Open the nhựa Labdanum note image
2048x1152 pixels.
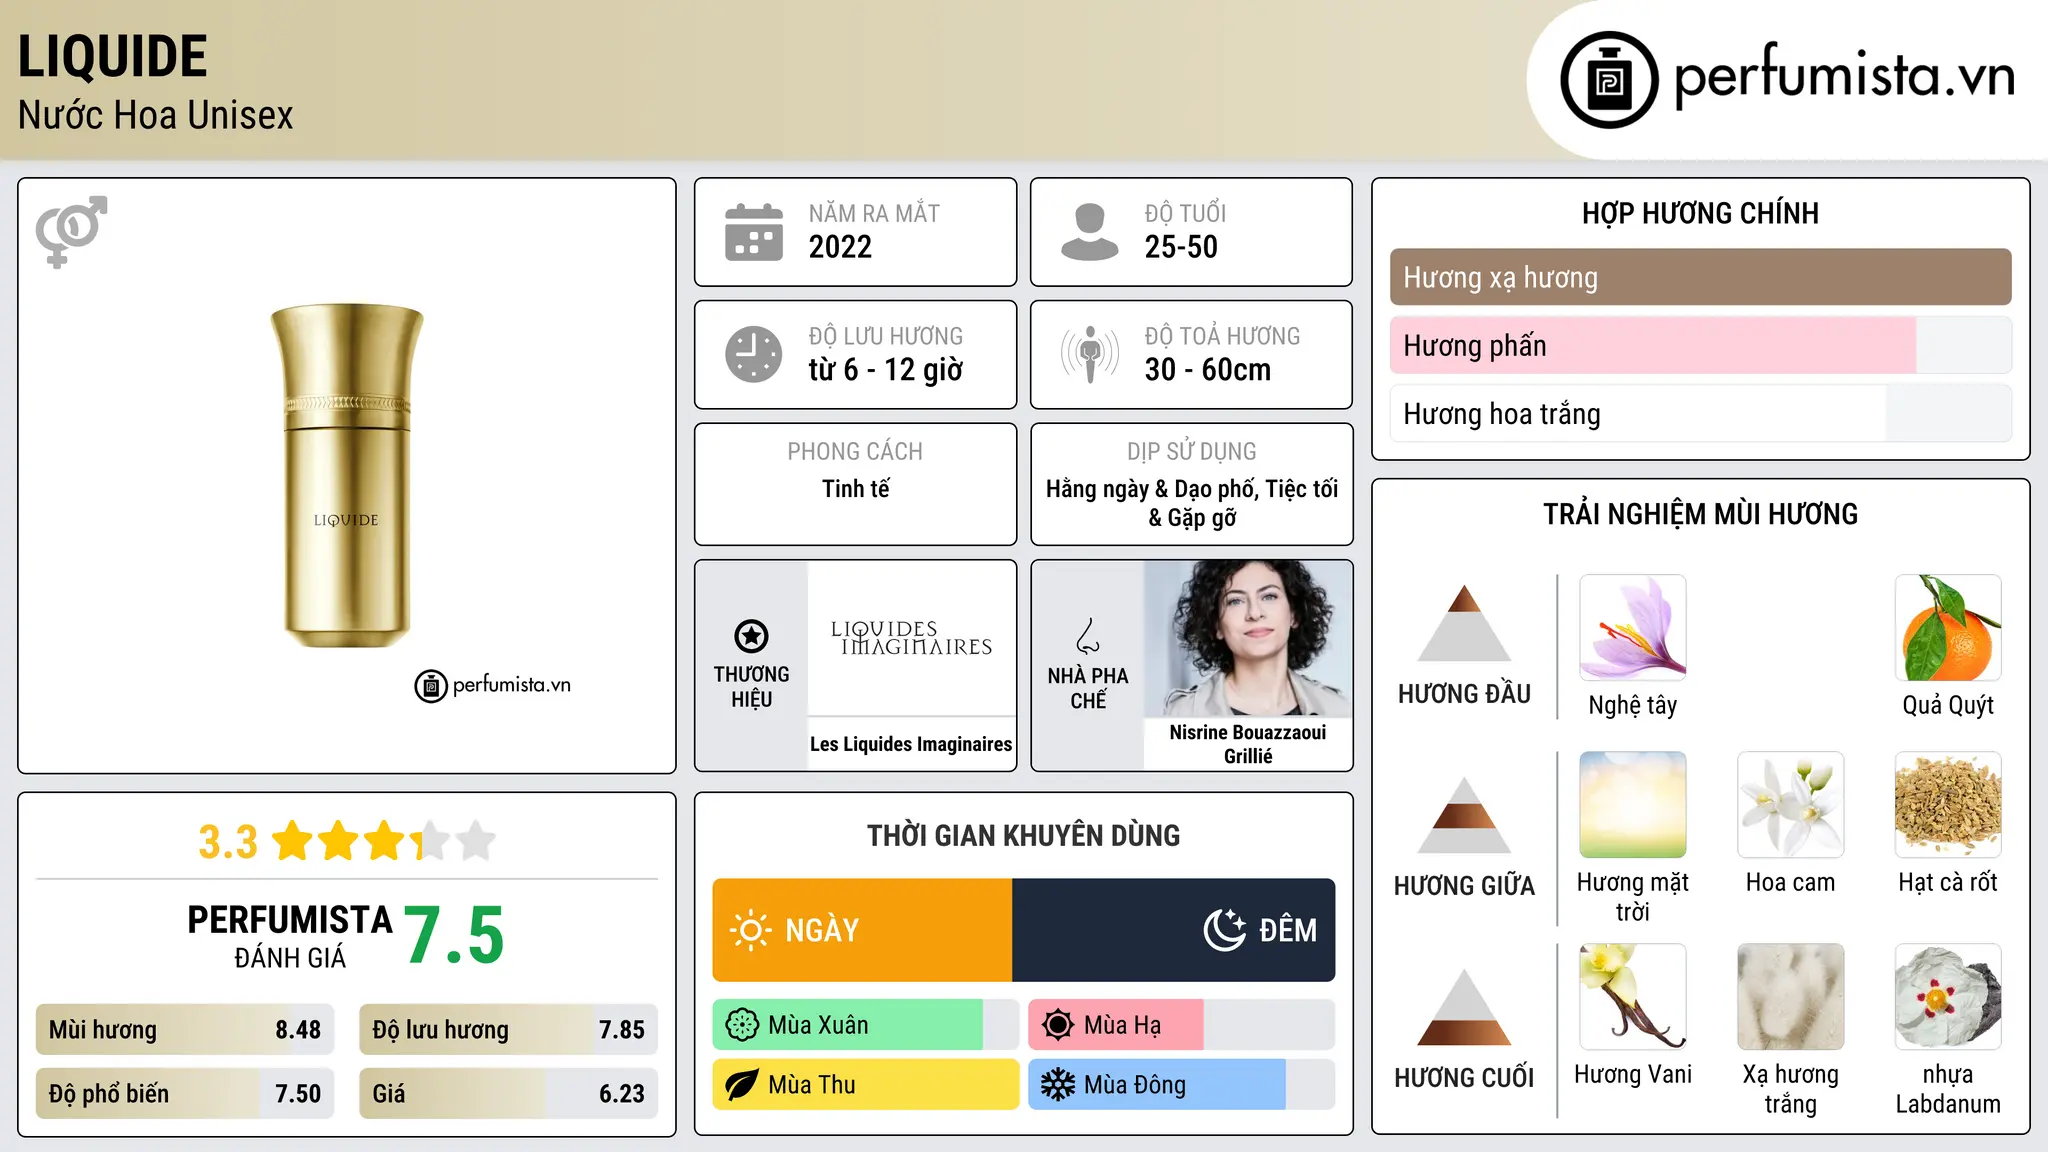click(1948, 997)
